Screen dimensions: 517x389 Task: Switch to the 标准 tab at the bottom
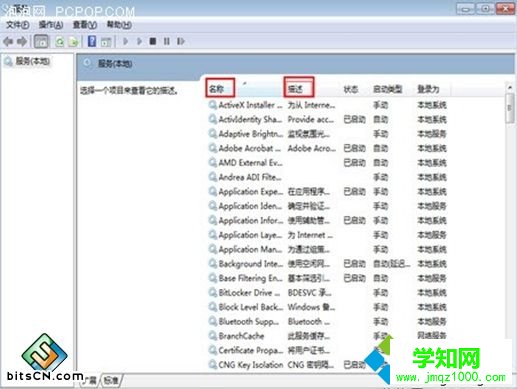(x=112, y=380)
